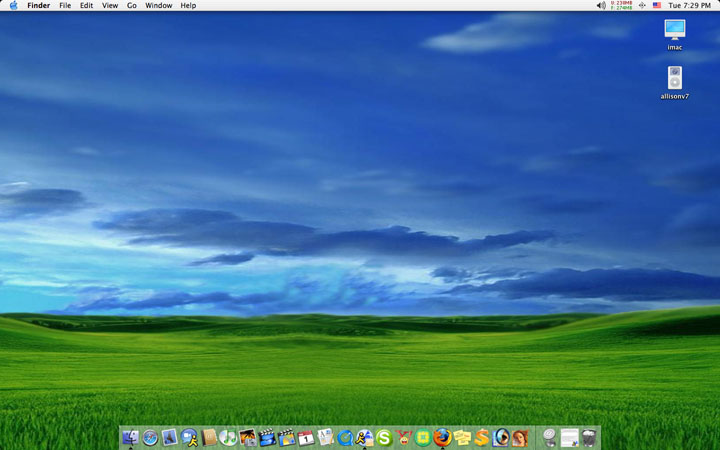720x450 pixels.
Task: Open Yahoo Messenger icon in Dock
Action: (404, 438)
